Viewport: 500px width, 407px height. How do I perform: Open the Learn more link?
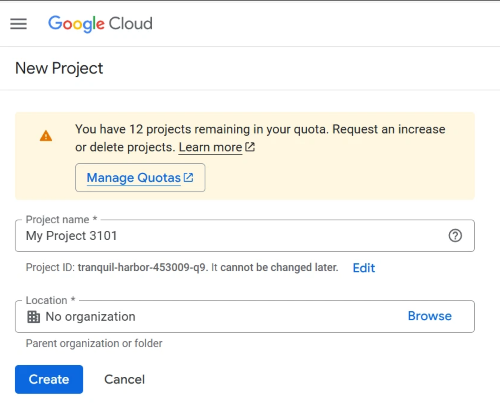210,147
